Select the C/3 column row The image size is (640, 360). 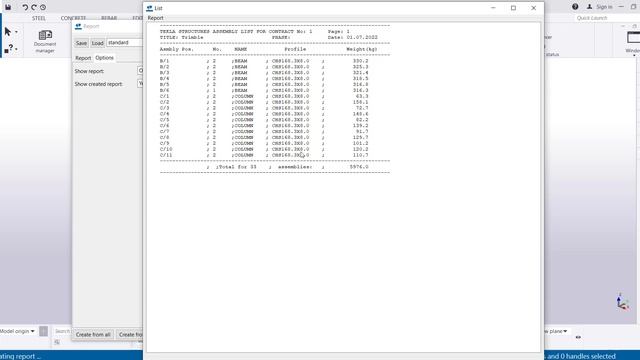pos(264,108)
